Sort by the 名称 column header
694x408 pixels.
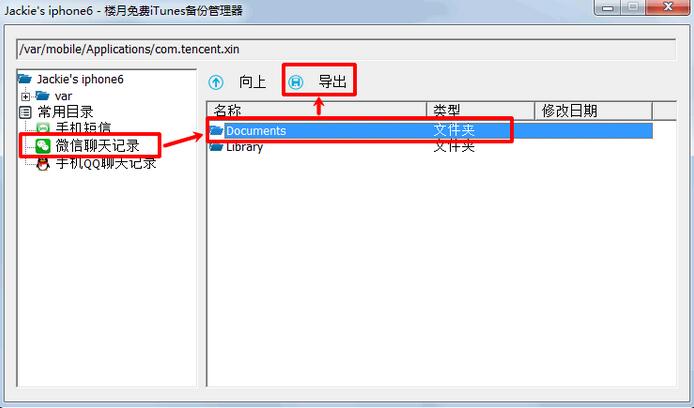tap(316, 111)
